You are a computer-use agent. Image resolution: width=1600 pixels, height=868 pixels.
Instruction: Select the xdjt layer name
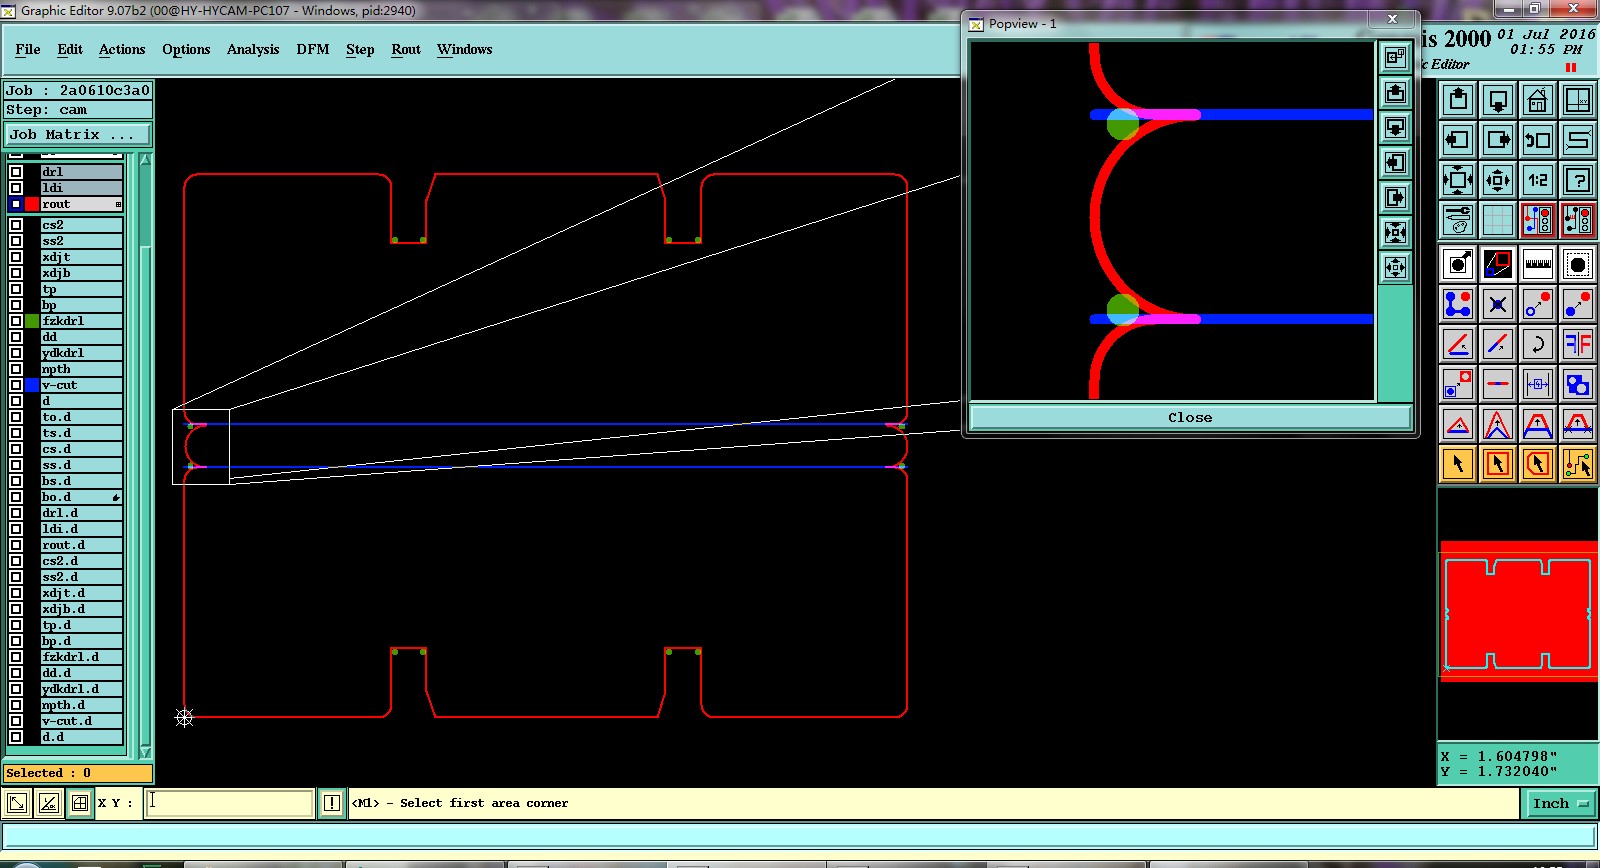[x=81, y=257]
